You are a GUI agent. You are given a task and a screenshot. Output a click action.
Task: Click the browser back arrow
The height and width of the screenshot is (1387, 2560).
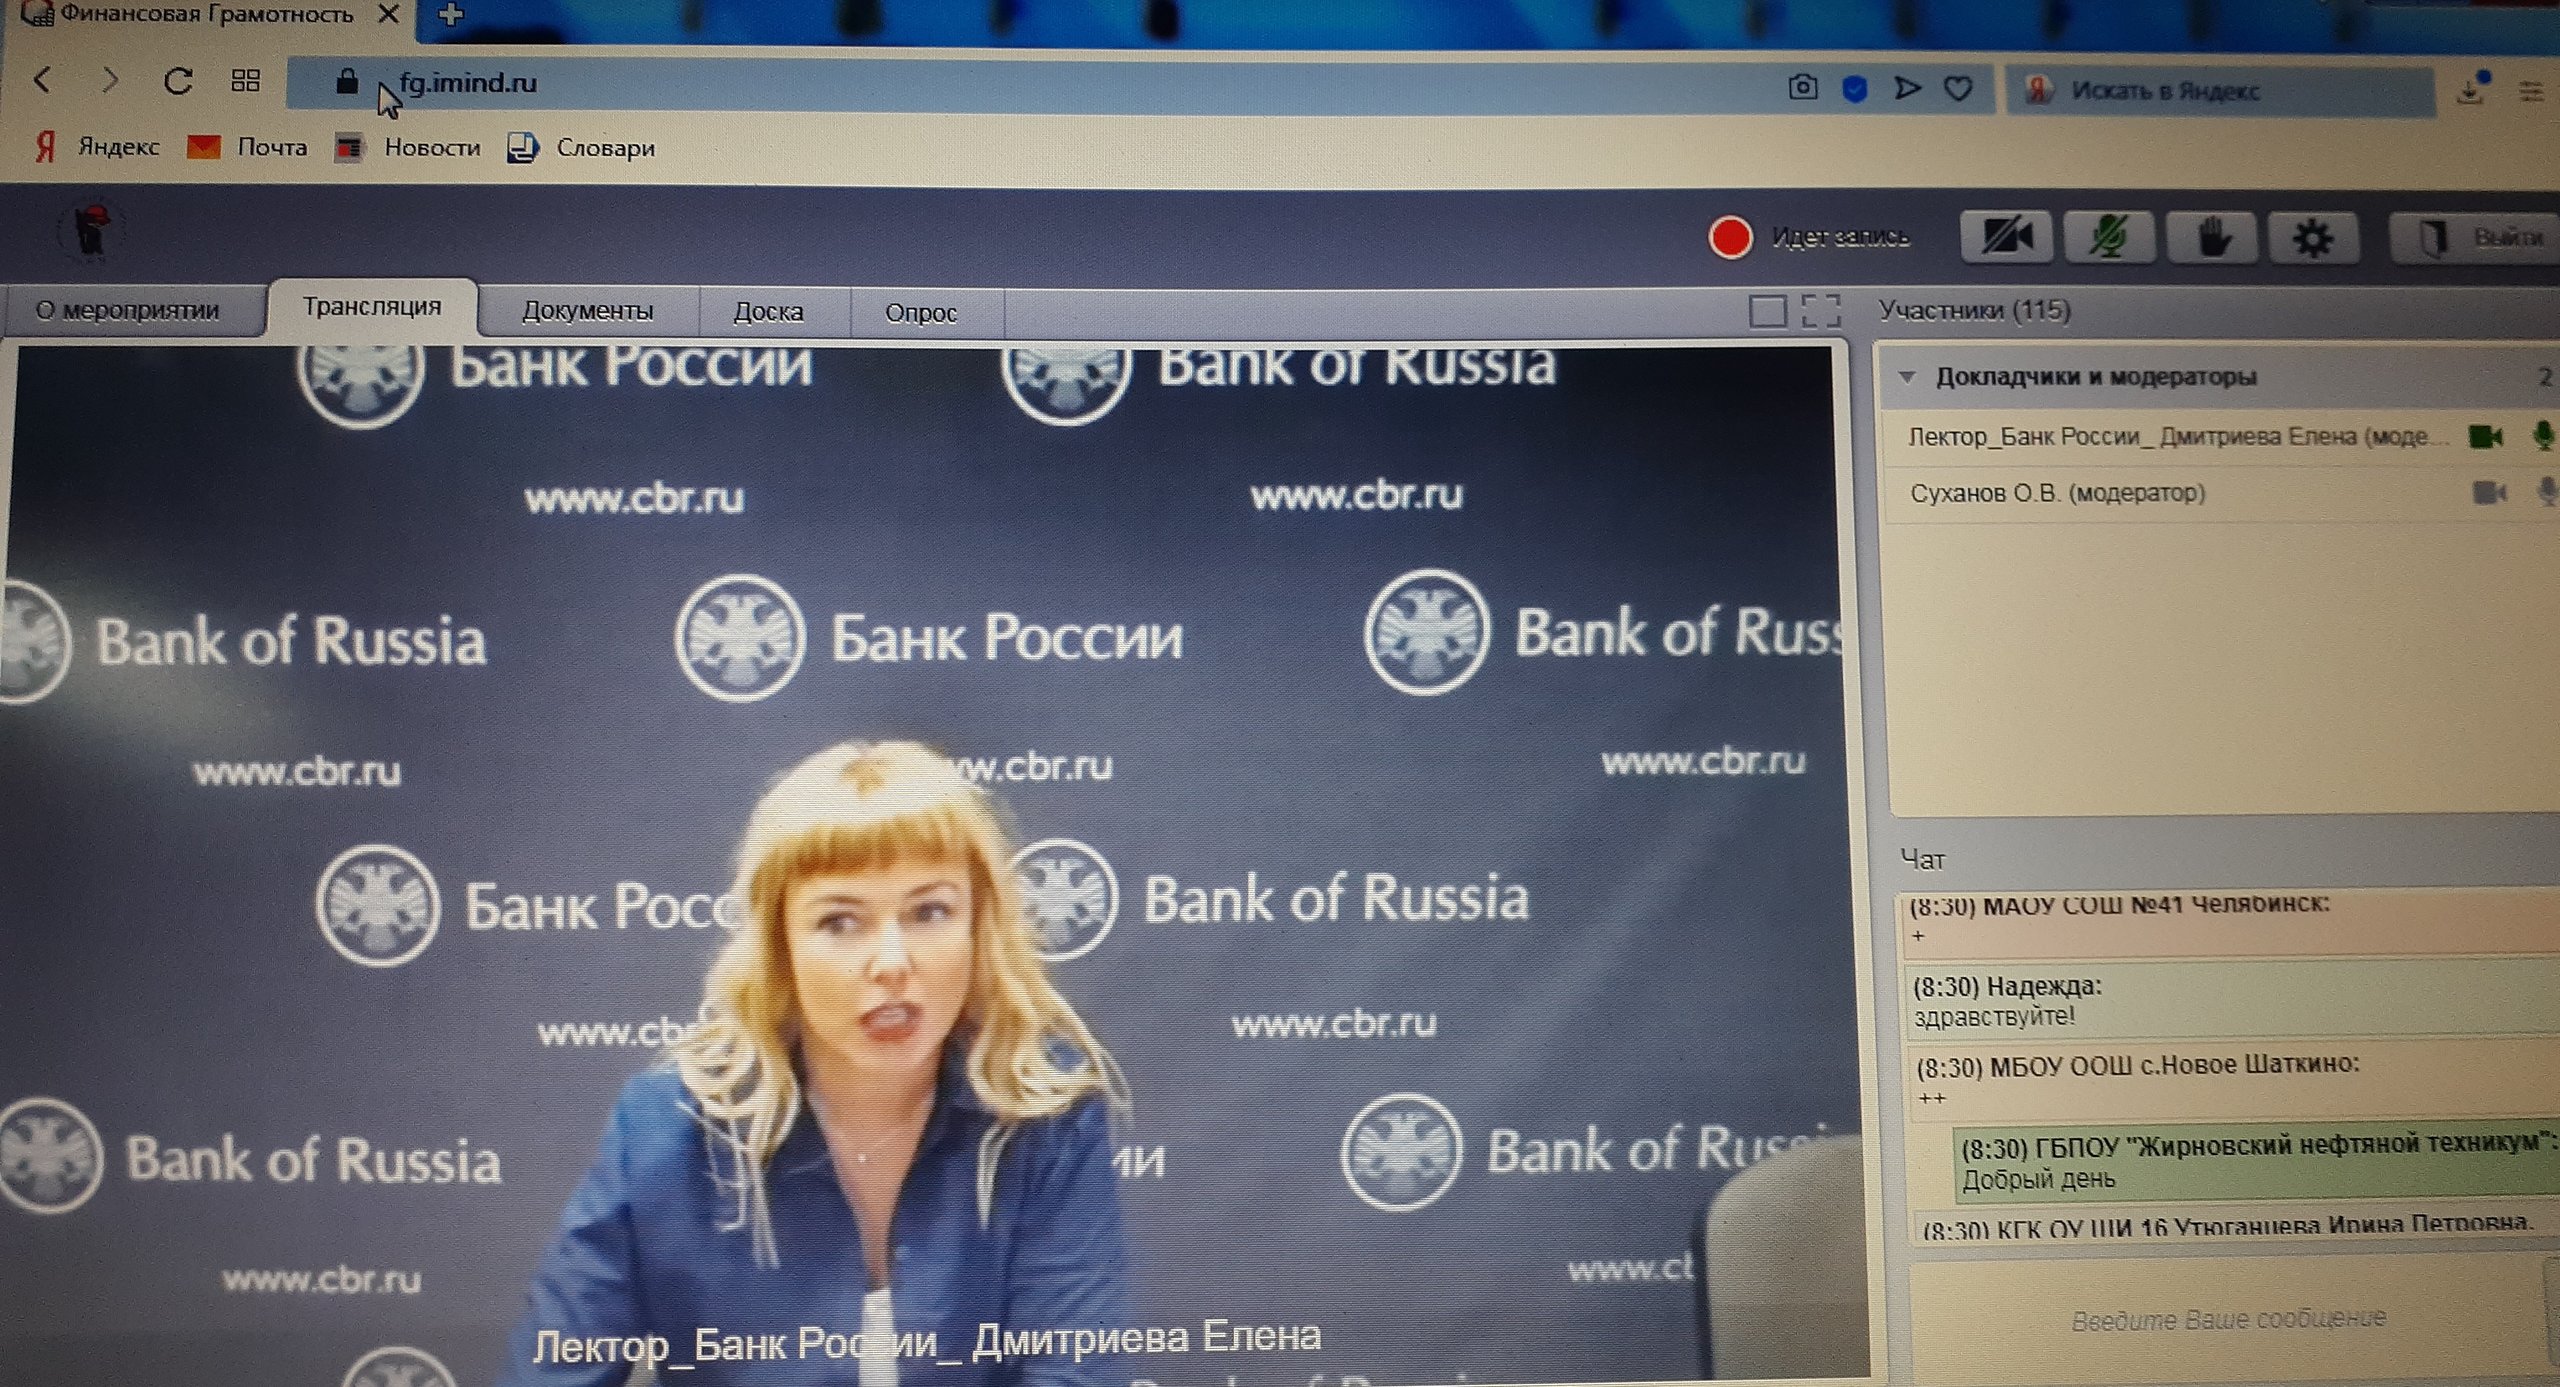point(42,80)
